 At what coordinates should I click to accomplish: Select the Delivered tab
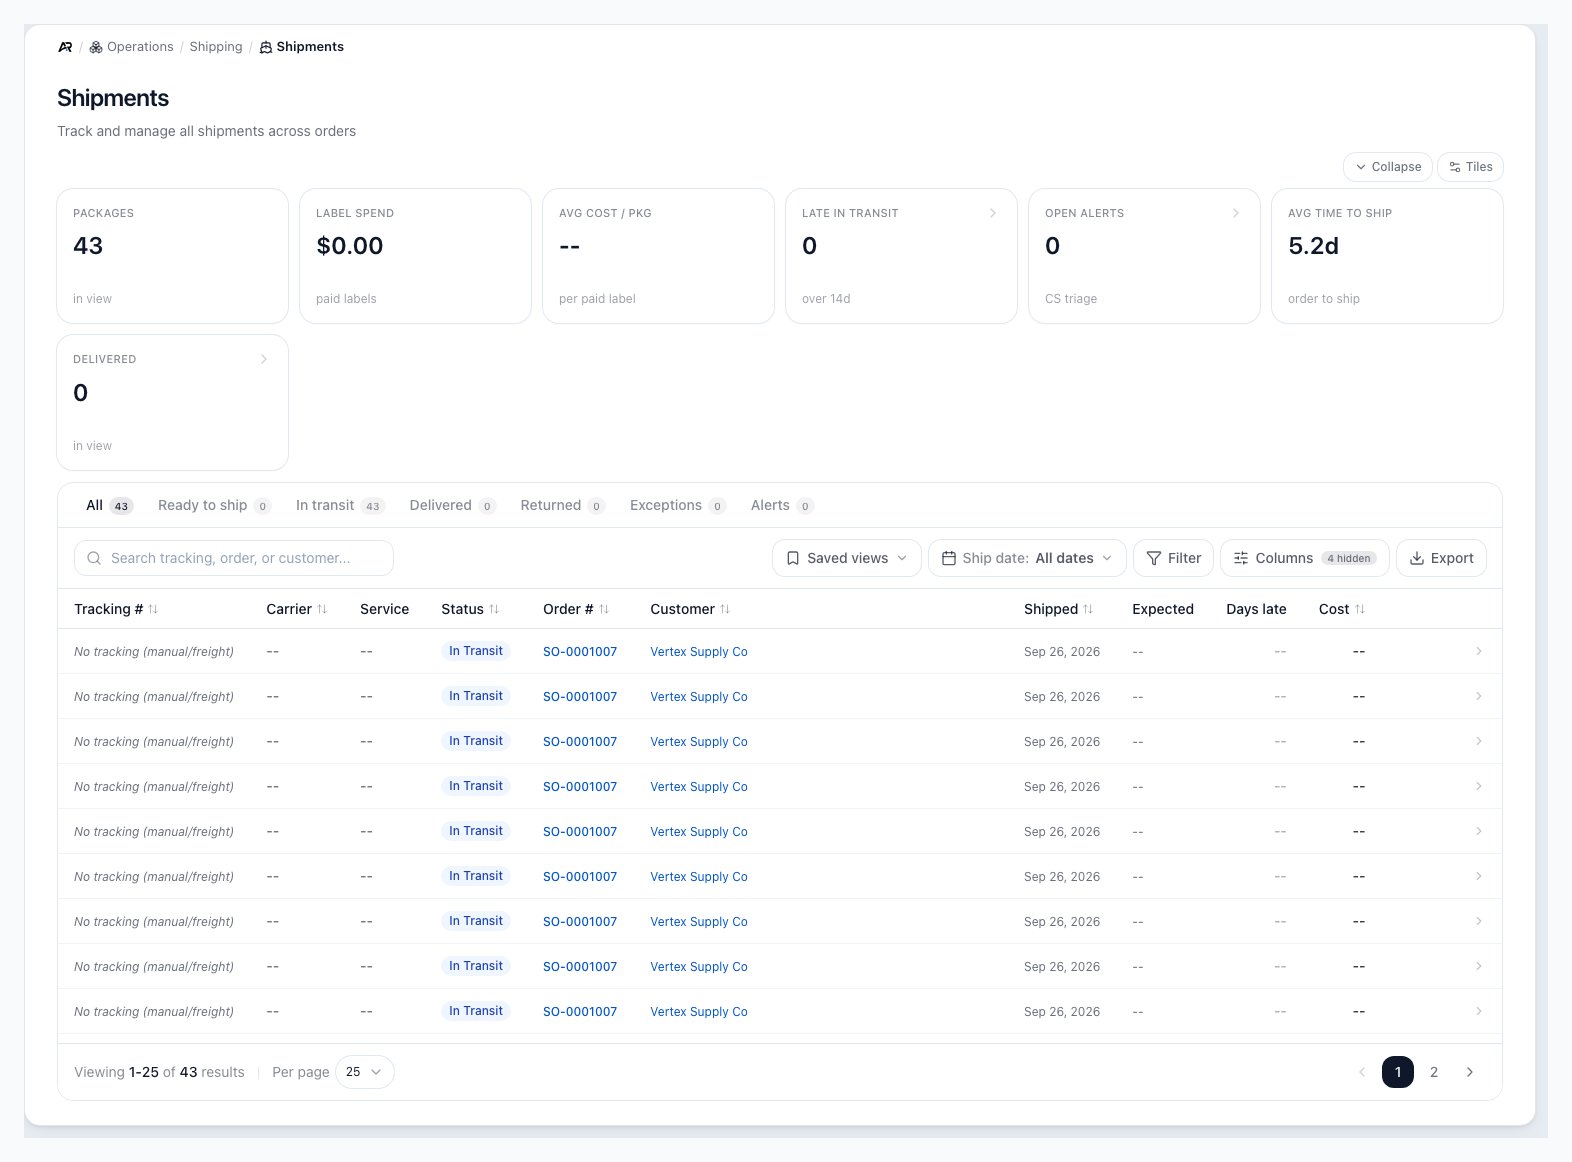coord(452,506)
